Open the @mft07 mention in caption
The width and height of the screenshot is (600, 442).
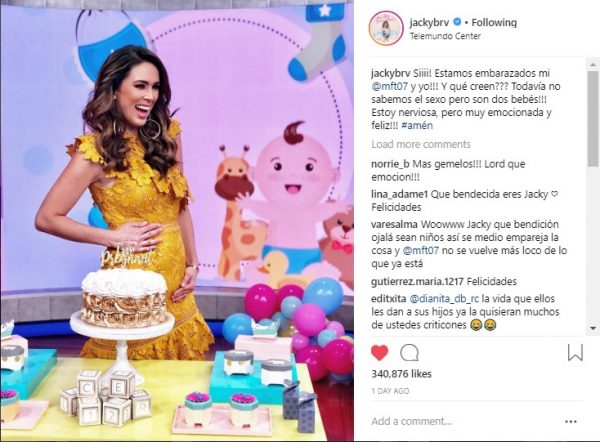(x=390, y=86)
